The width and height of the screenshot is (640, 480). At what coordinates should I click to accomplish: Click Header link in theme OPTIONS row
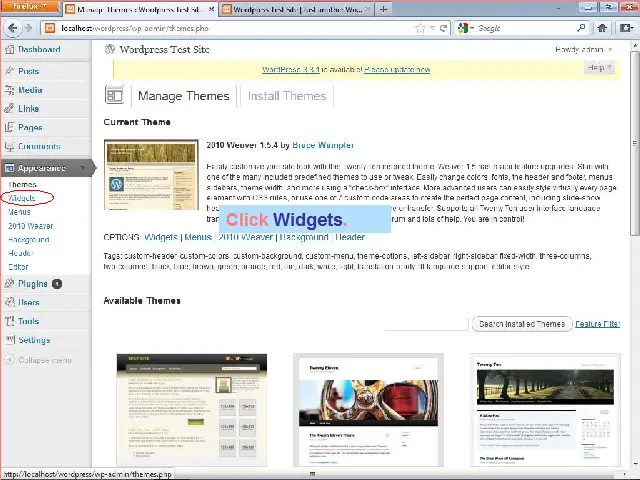(x=350, y=237)
